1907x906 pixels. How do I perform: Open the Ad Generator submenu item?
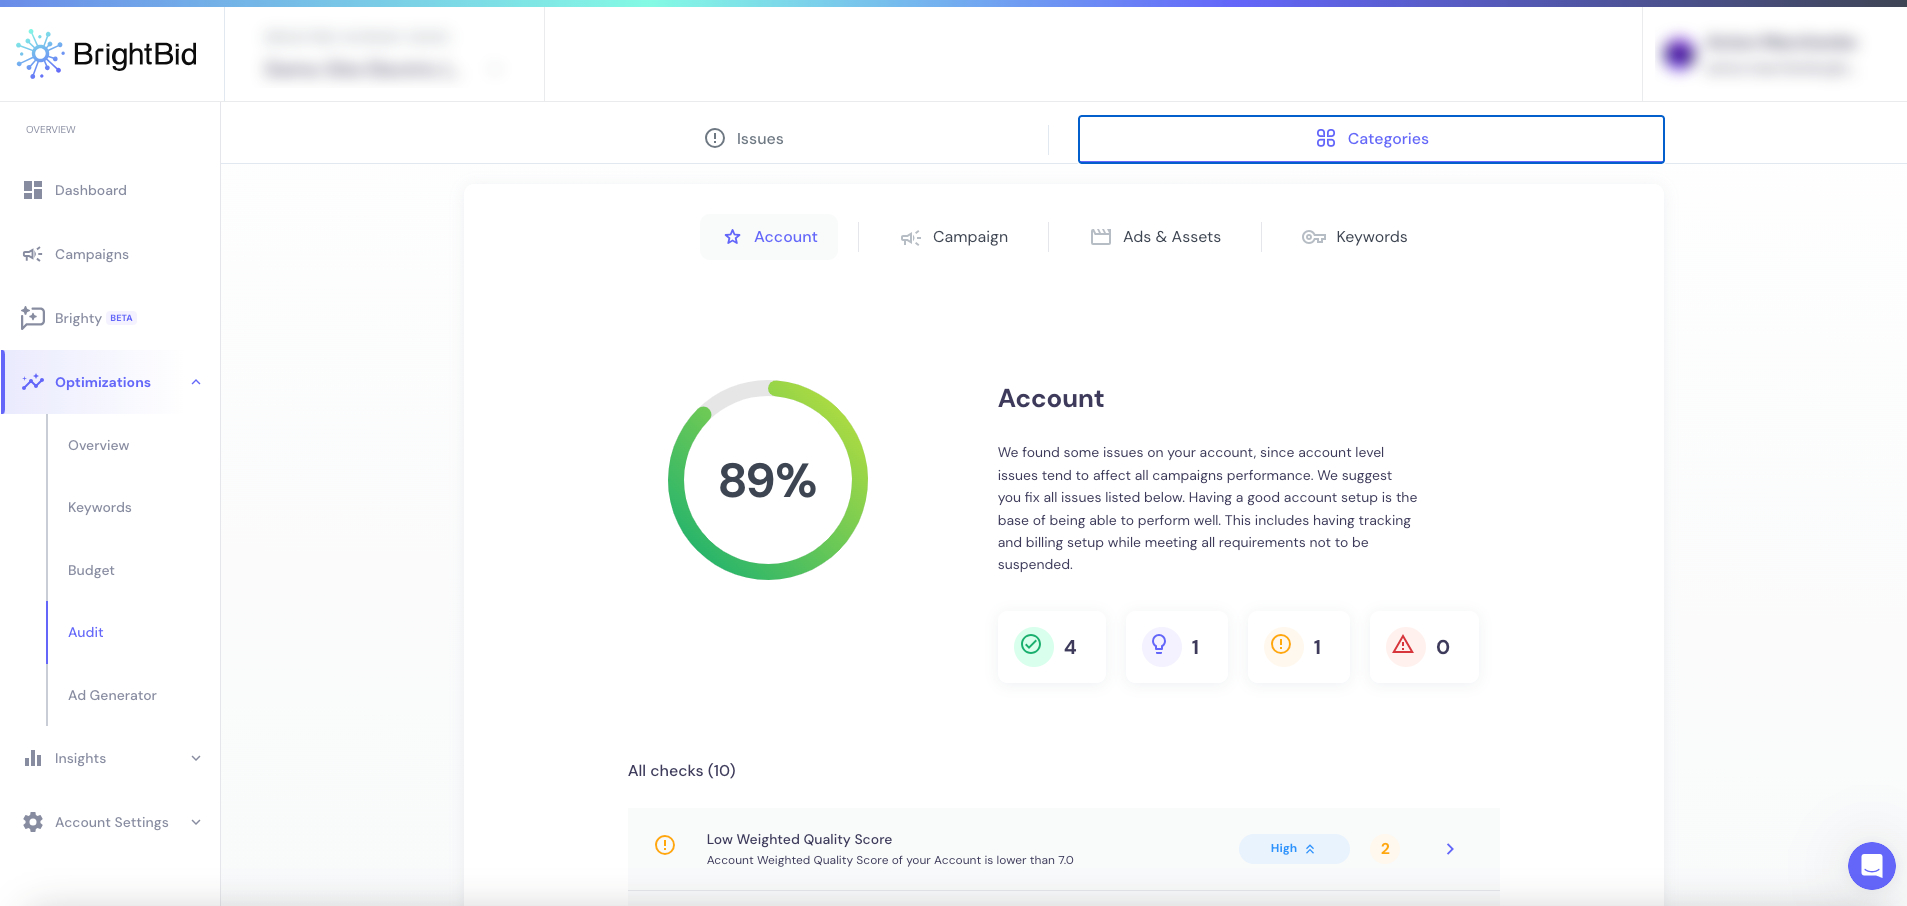pyautogui.click(x=112, y=695)
